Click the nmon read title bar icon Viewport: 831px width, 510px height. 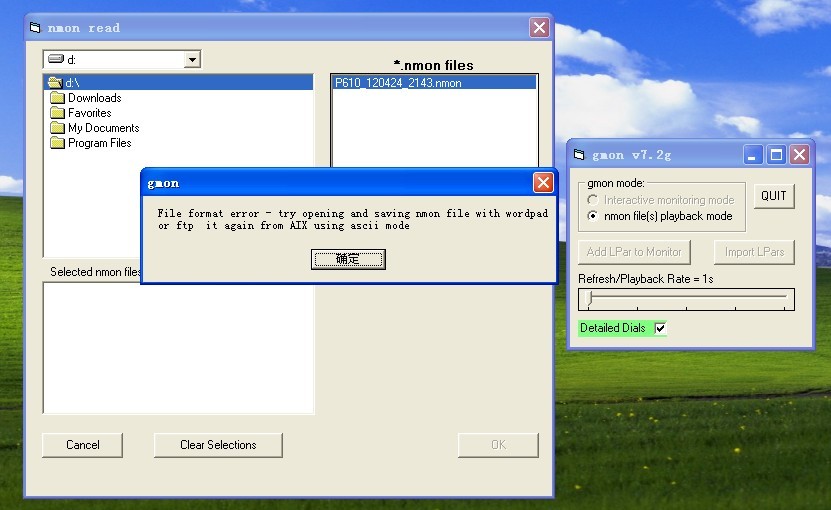(x=35, y=28)
